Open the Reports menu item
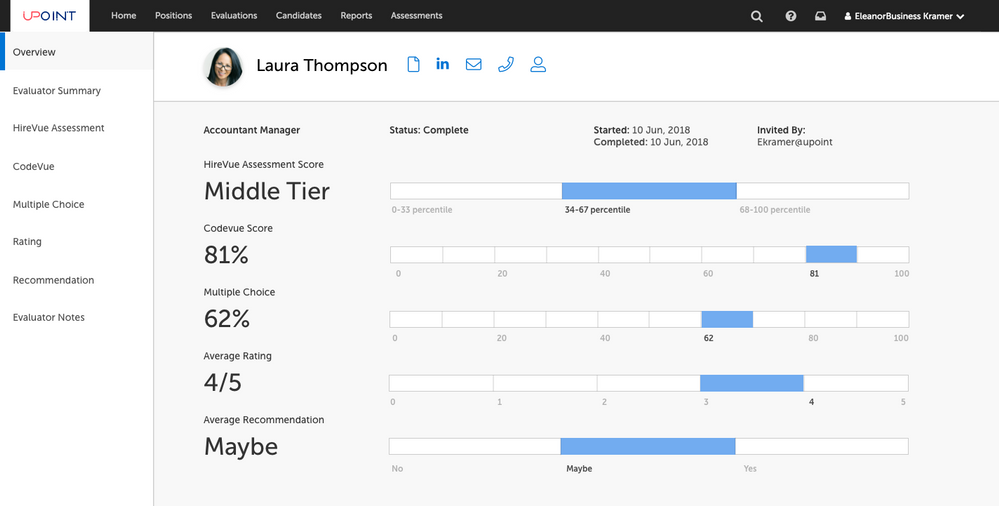The image size is (999, 506). click(356, 16)
